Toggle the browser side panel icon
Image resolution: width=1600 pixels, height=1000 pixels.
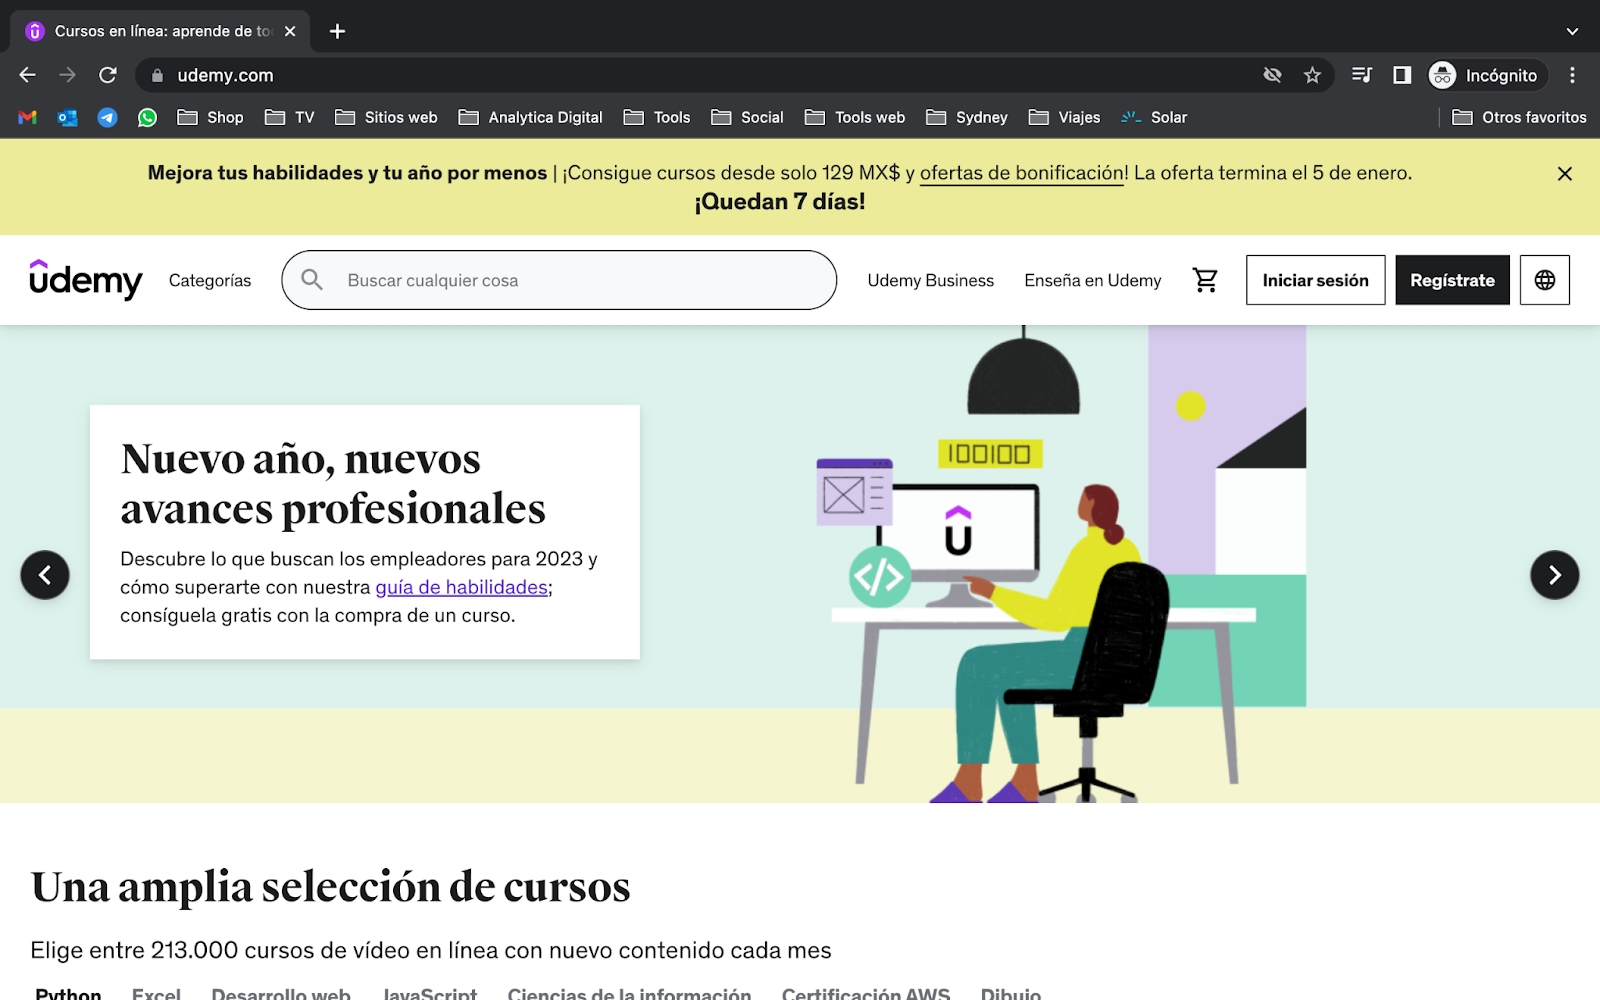tap(1402, 75)
